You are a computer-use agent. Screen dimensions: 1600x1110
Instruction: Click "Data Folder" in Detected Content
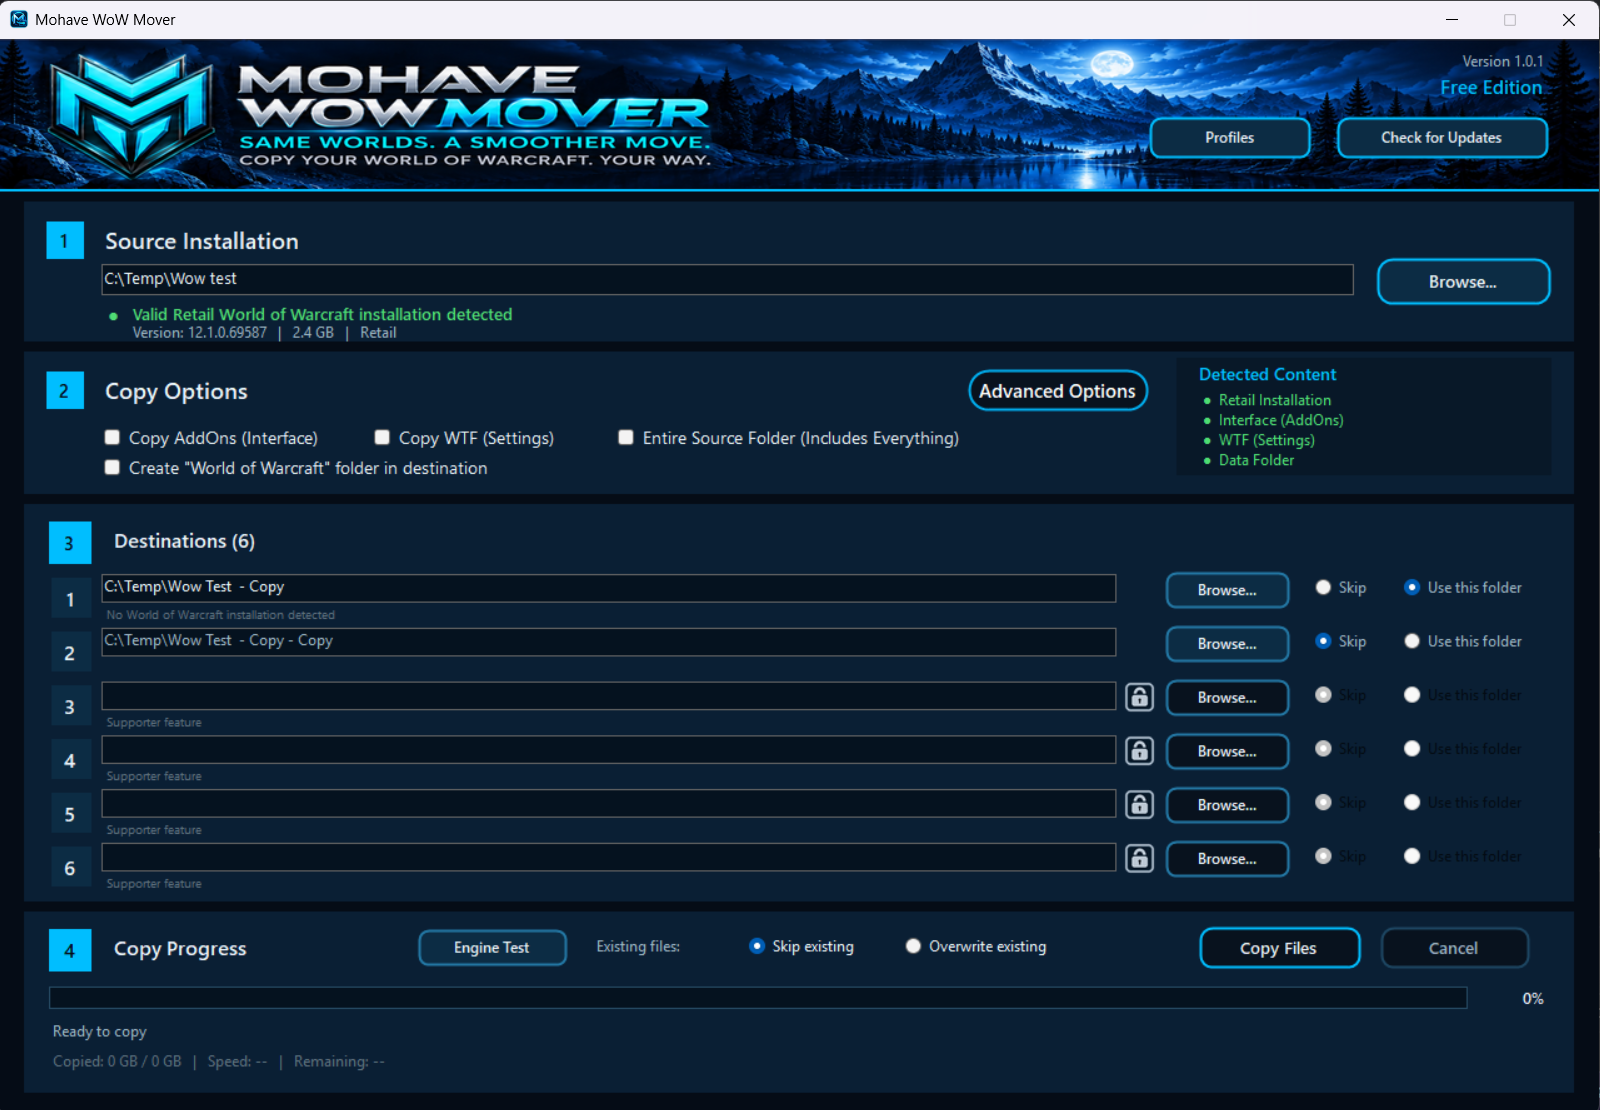[x=1256, y=460]
